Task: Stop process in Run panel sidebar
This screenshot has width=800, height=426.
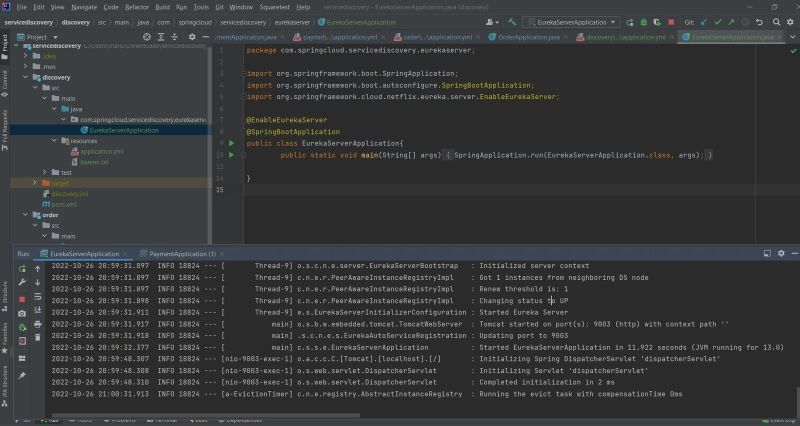Action: [x=22, y=299]
